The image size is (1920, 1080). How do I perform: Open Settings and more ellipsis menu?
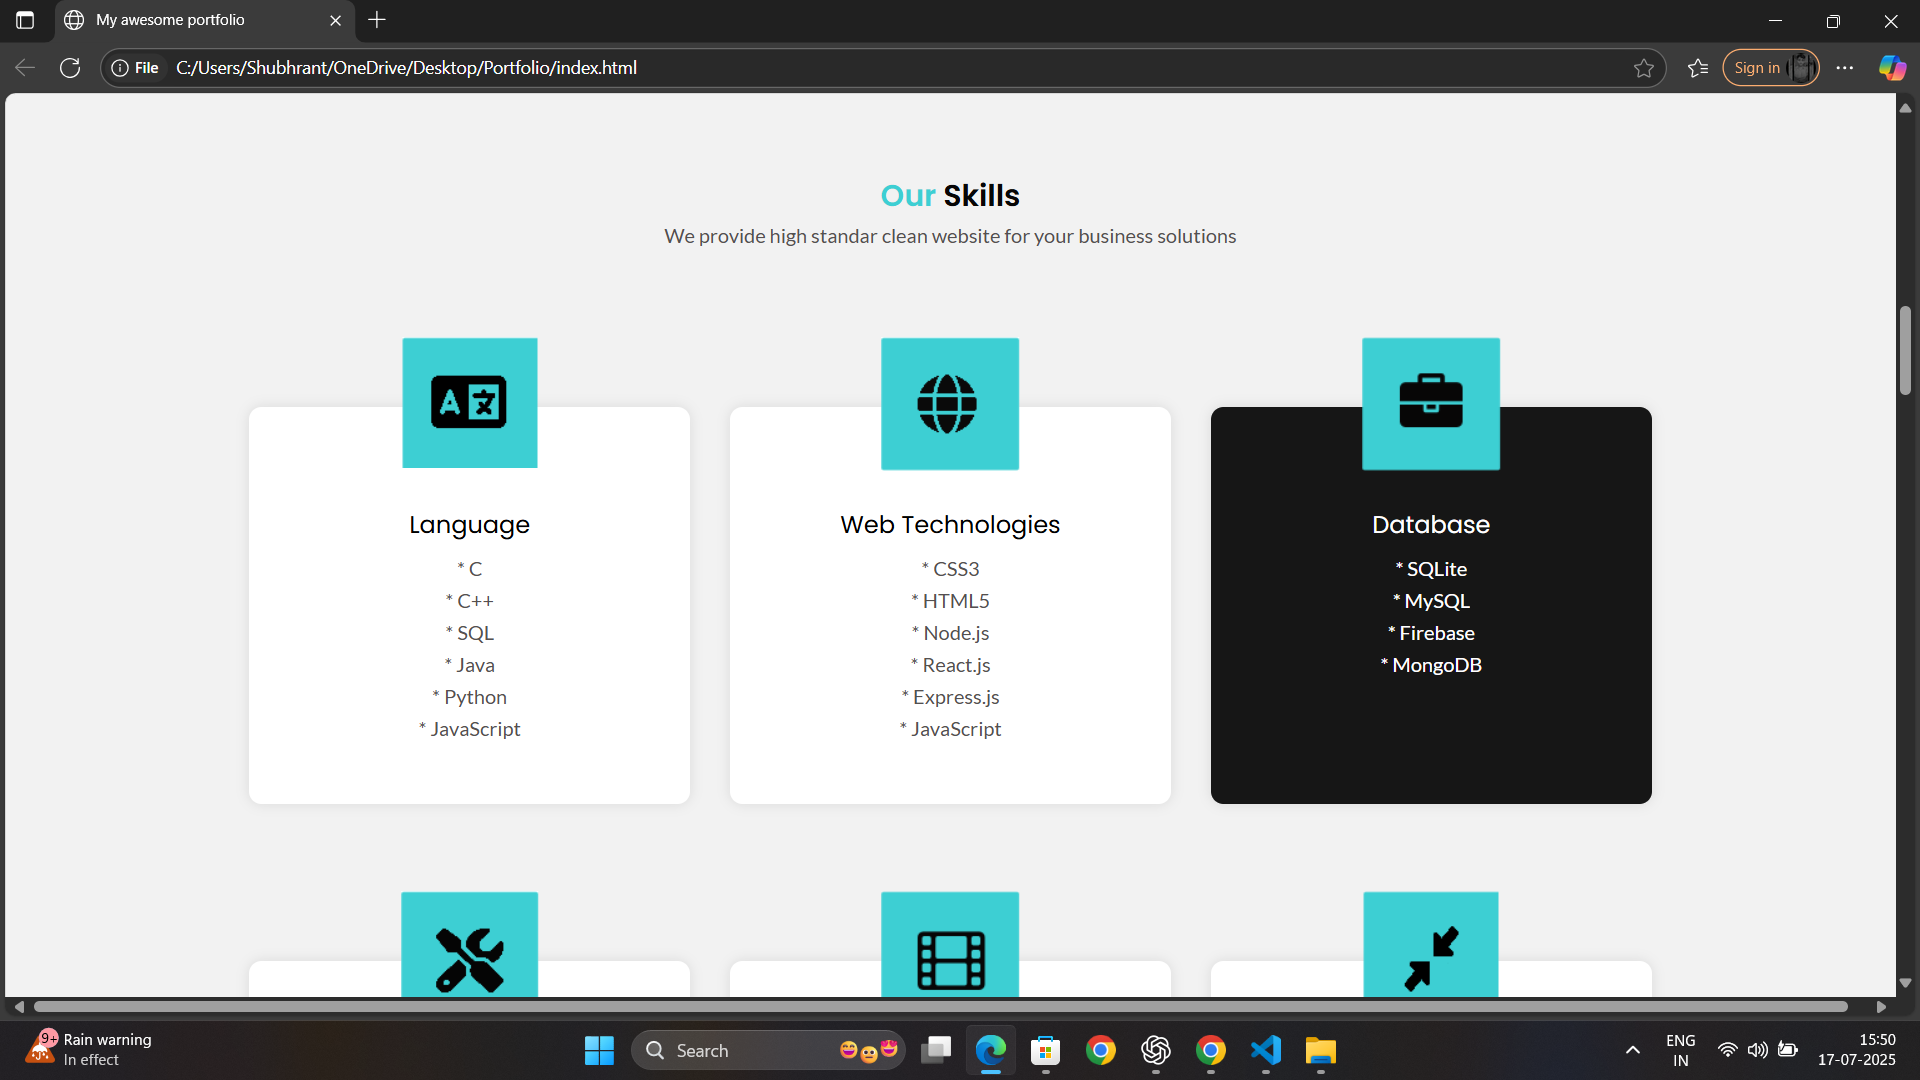(1844, 68)
